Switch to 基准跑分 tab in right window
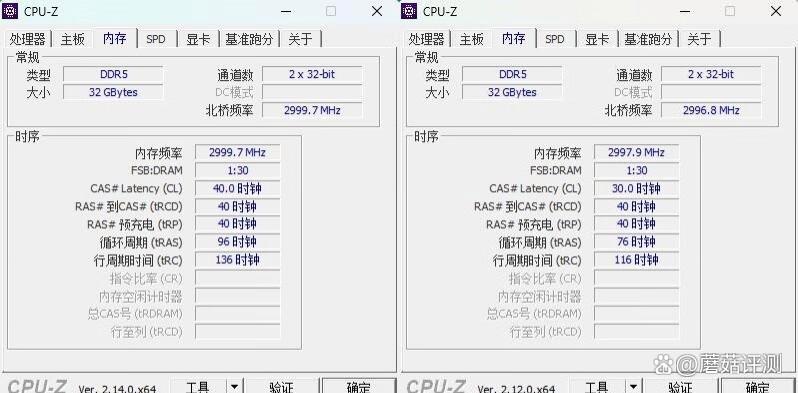Viewport: 798px width, 393px height. 648,39
